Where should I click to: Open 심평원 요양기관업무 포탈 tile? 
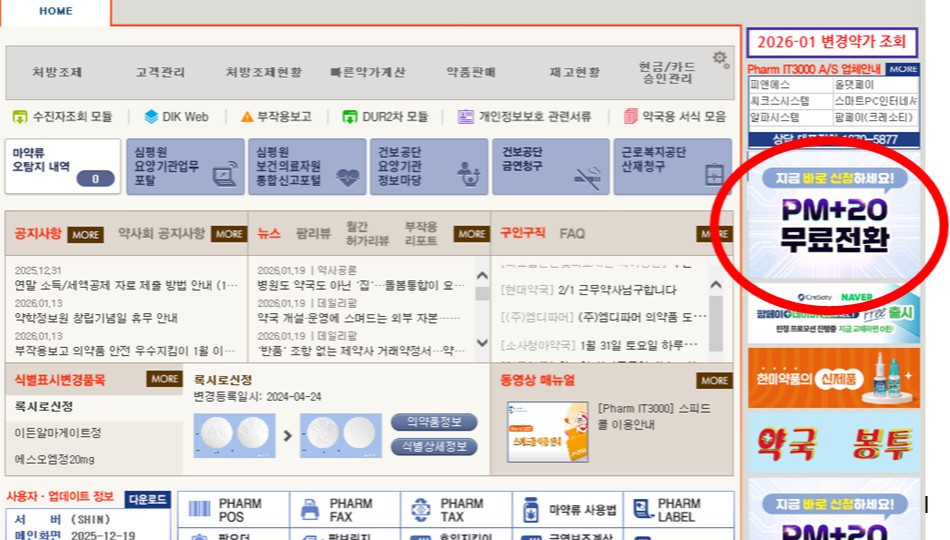click(185, 167)
